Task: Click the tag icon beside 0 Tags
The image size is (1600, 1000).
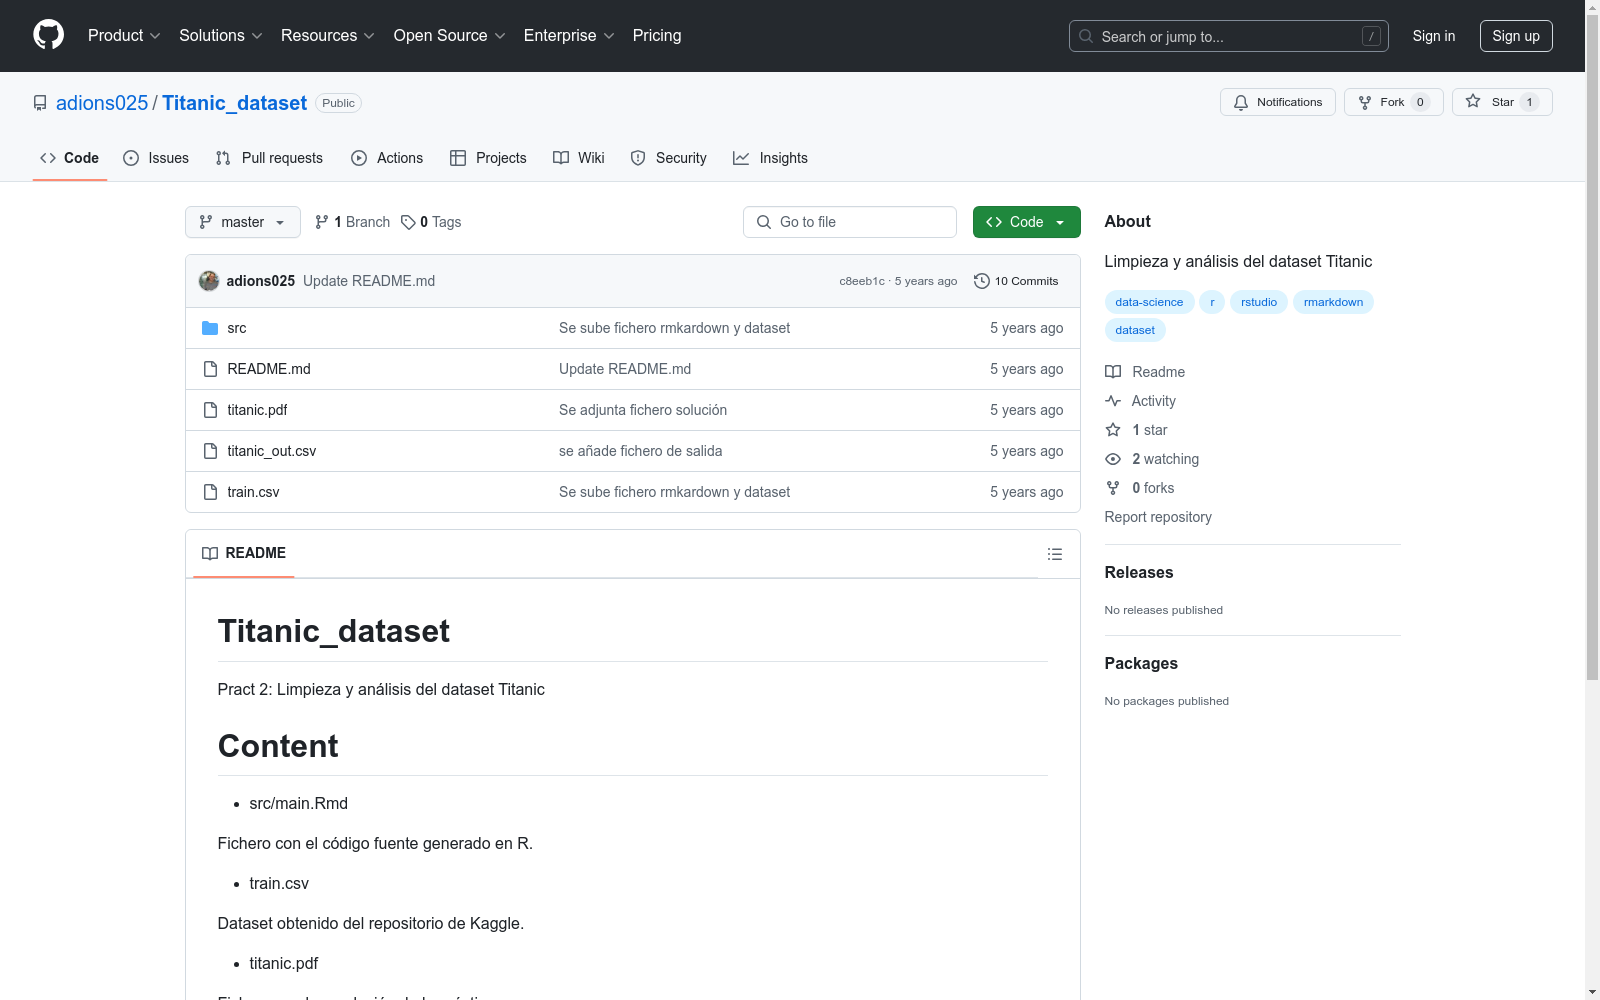Action: coord(408,222)
